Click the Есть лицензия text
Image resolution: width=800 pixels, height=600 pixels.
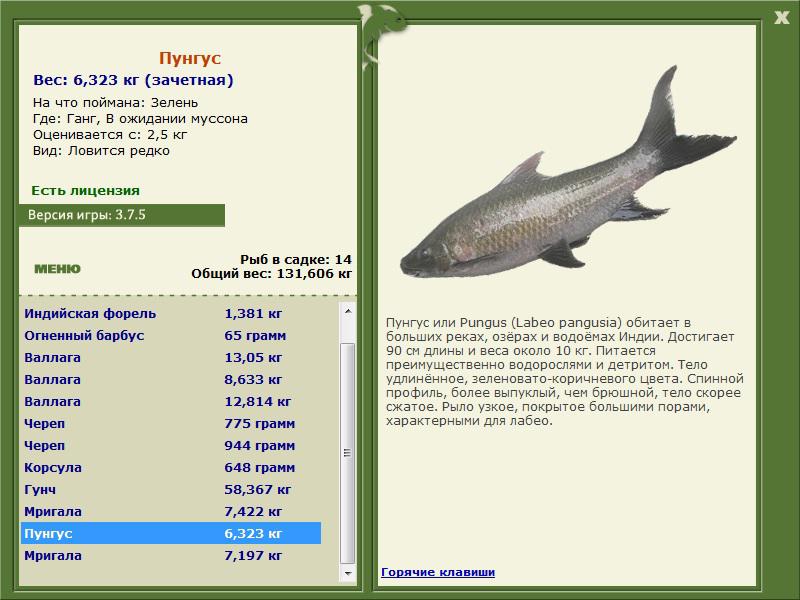pos(85,190)
